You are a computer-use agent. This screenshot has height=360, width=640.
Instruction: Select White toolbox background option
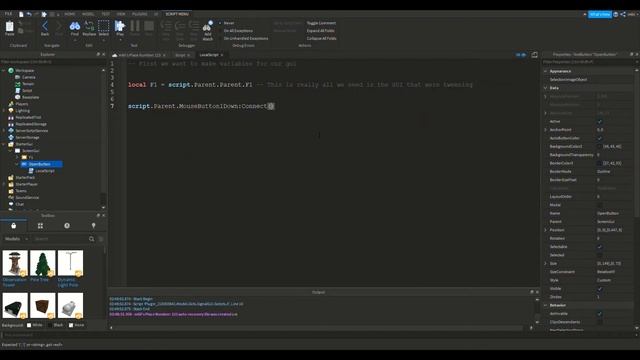point(29,325)
